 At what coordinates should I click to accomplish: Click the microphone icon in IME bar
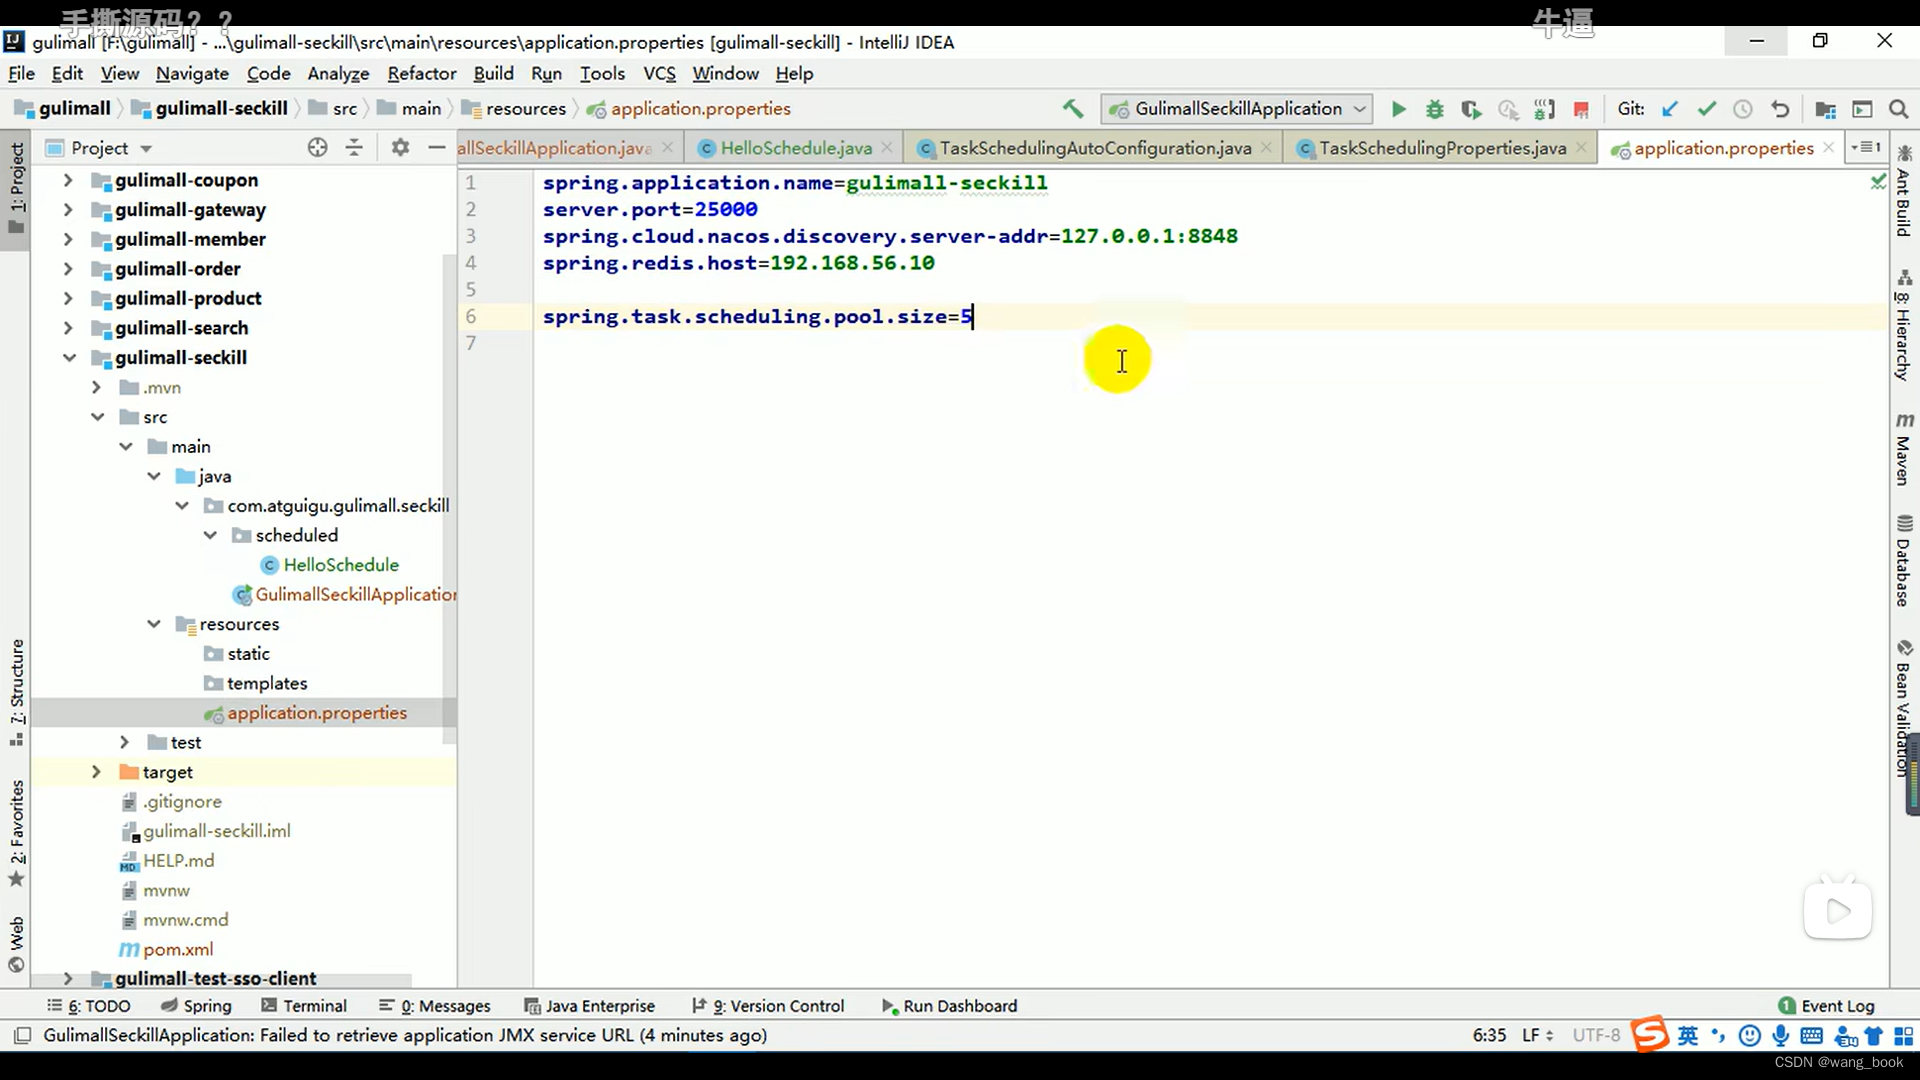(x=1781, y=1036)
